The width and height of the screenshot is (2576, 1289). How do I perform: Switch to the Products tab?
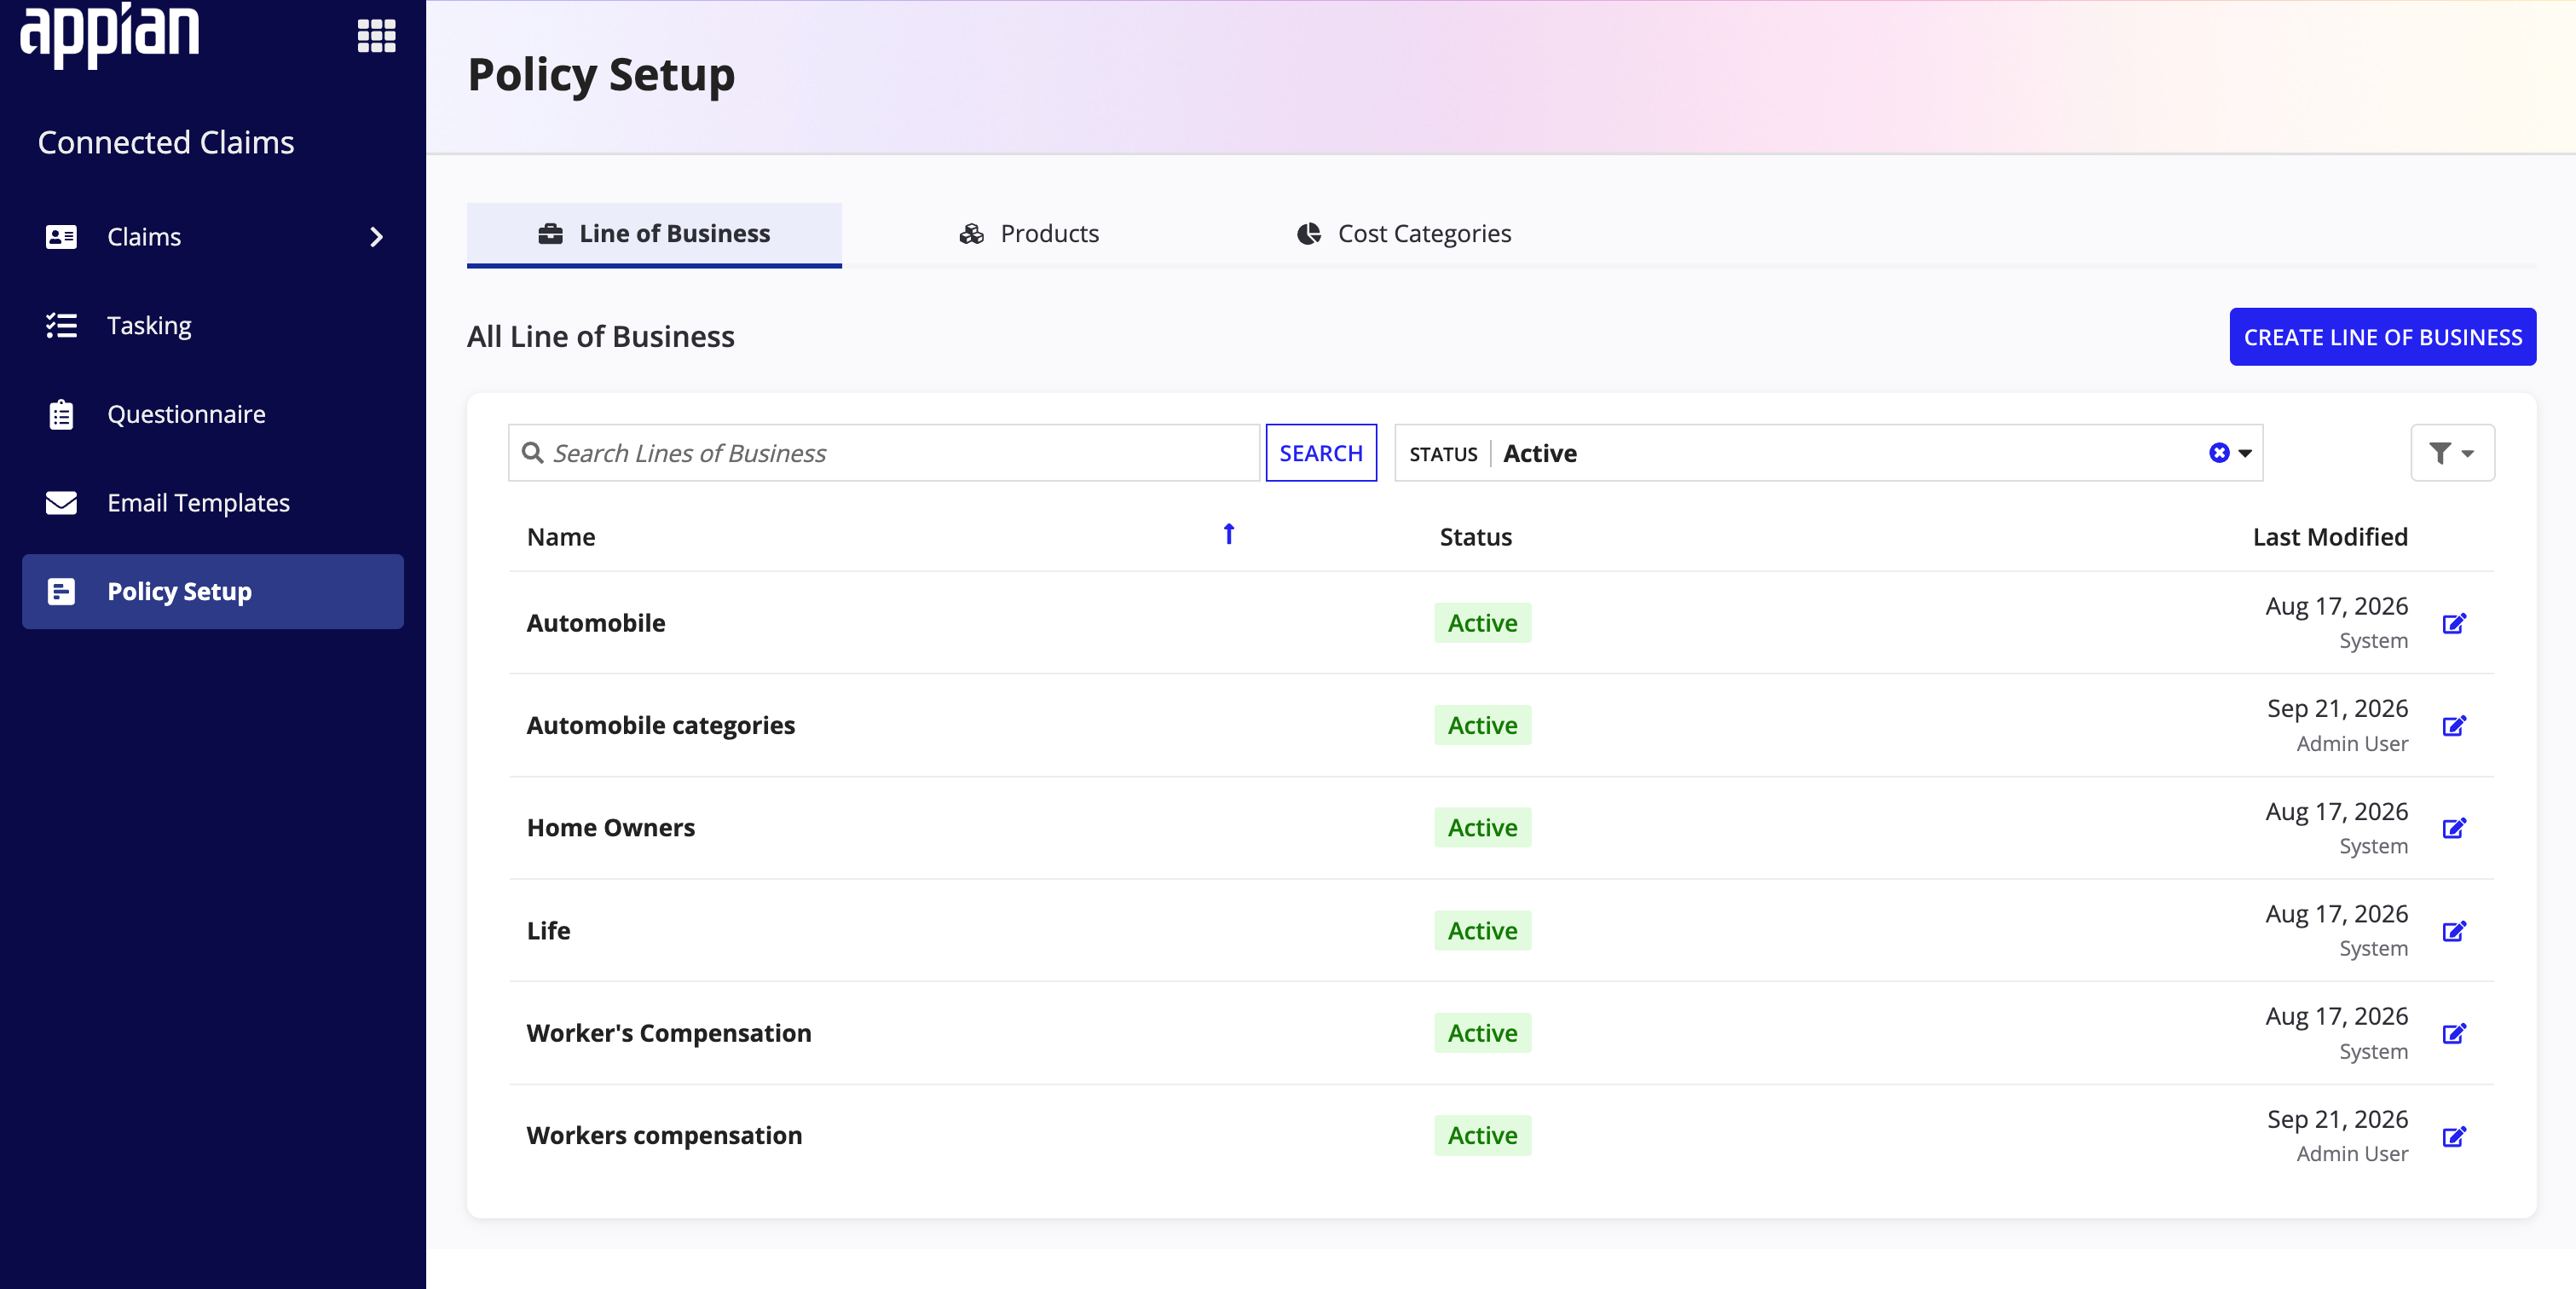click(x=1029, y=234)
